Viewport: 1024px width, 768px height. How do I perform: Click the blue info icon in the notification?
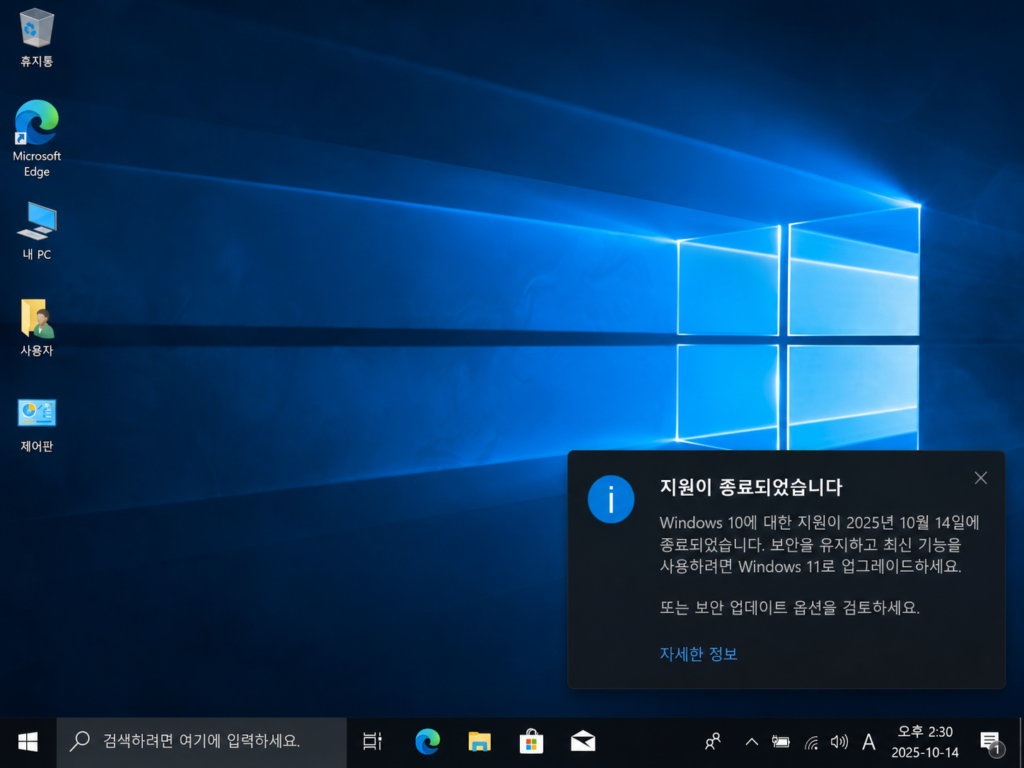coord(611,500)
